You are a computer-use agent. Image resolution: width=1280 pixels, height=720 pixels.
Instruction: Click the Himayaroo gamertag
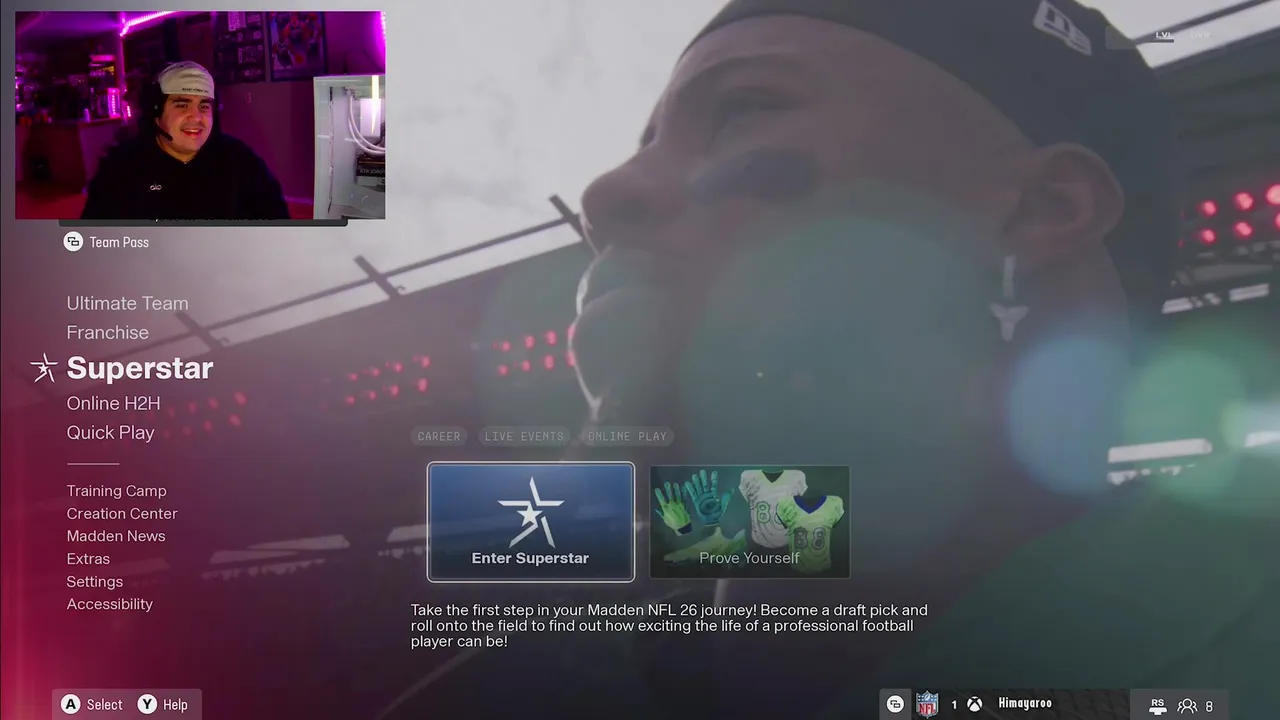(x=1025, y=704)
